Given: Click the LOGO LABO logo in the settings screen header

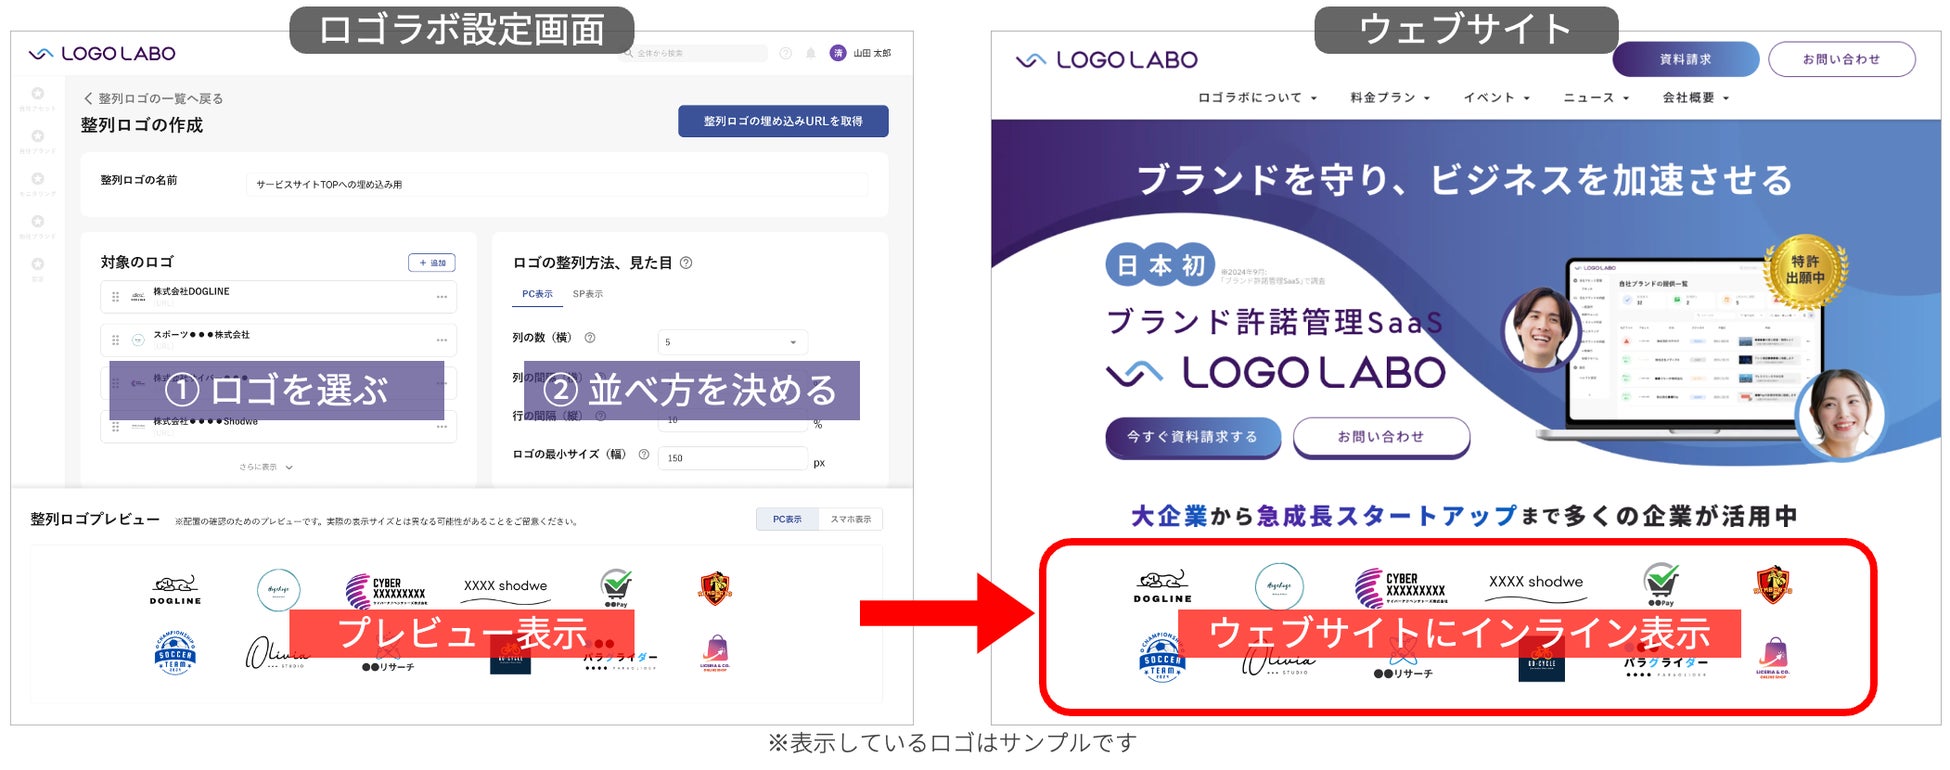Looking at the screenshot, I should pos(102,54).
